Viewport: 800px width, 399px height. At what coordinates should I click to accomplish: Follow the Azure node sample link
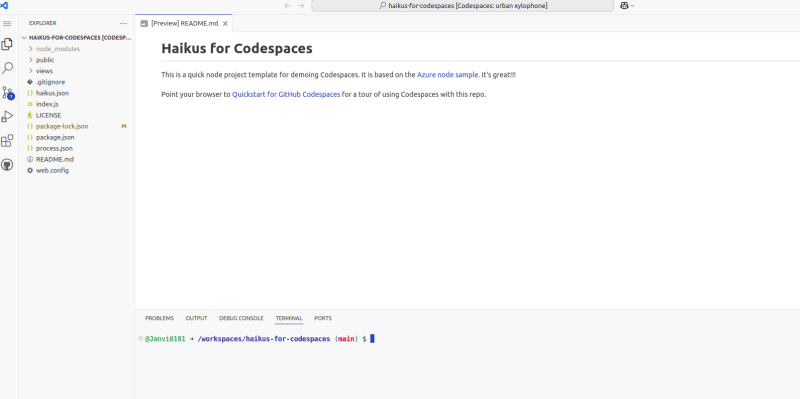(447, 74)
